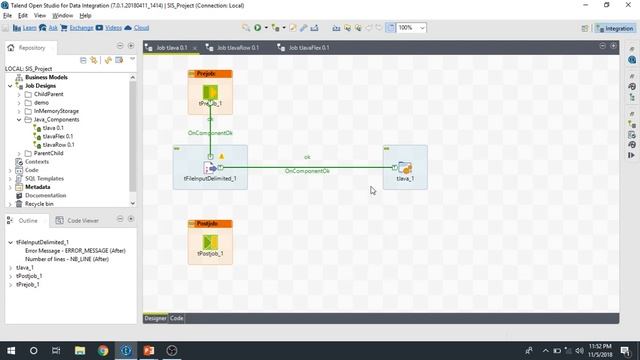Click the blue toggle icon beside zoom box
The width and height of the screenshot is (640, 360).
click(390, 28)
